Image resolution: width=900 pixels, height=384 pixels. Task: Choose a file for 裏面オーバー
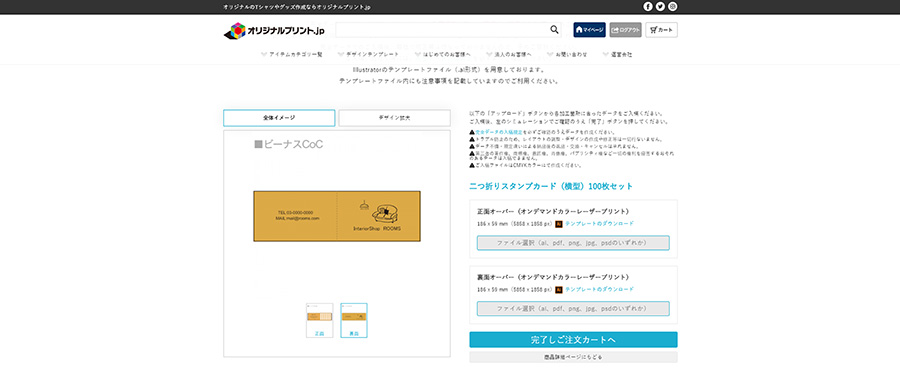[x=573, y=309]
